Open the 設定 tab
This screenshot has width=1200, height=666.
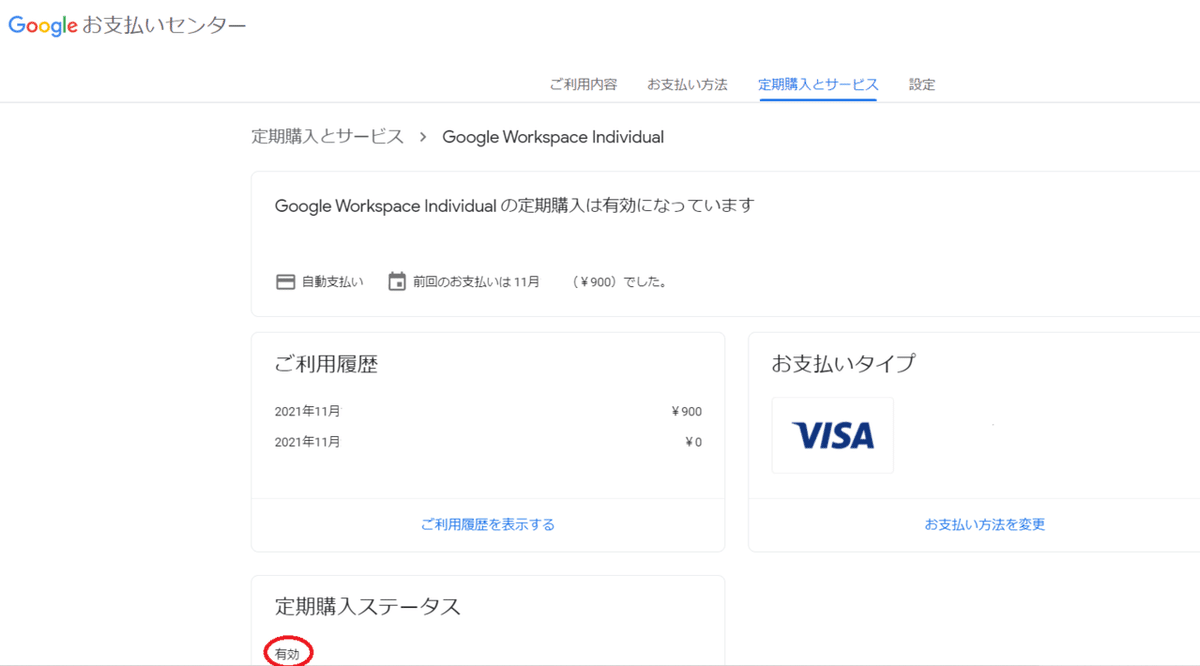coord(922,85)
